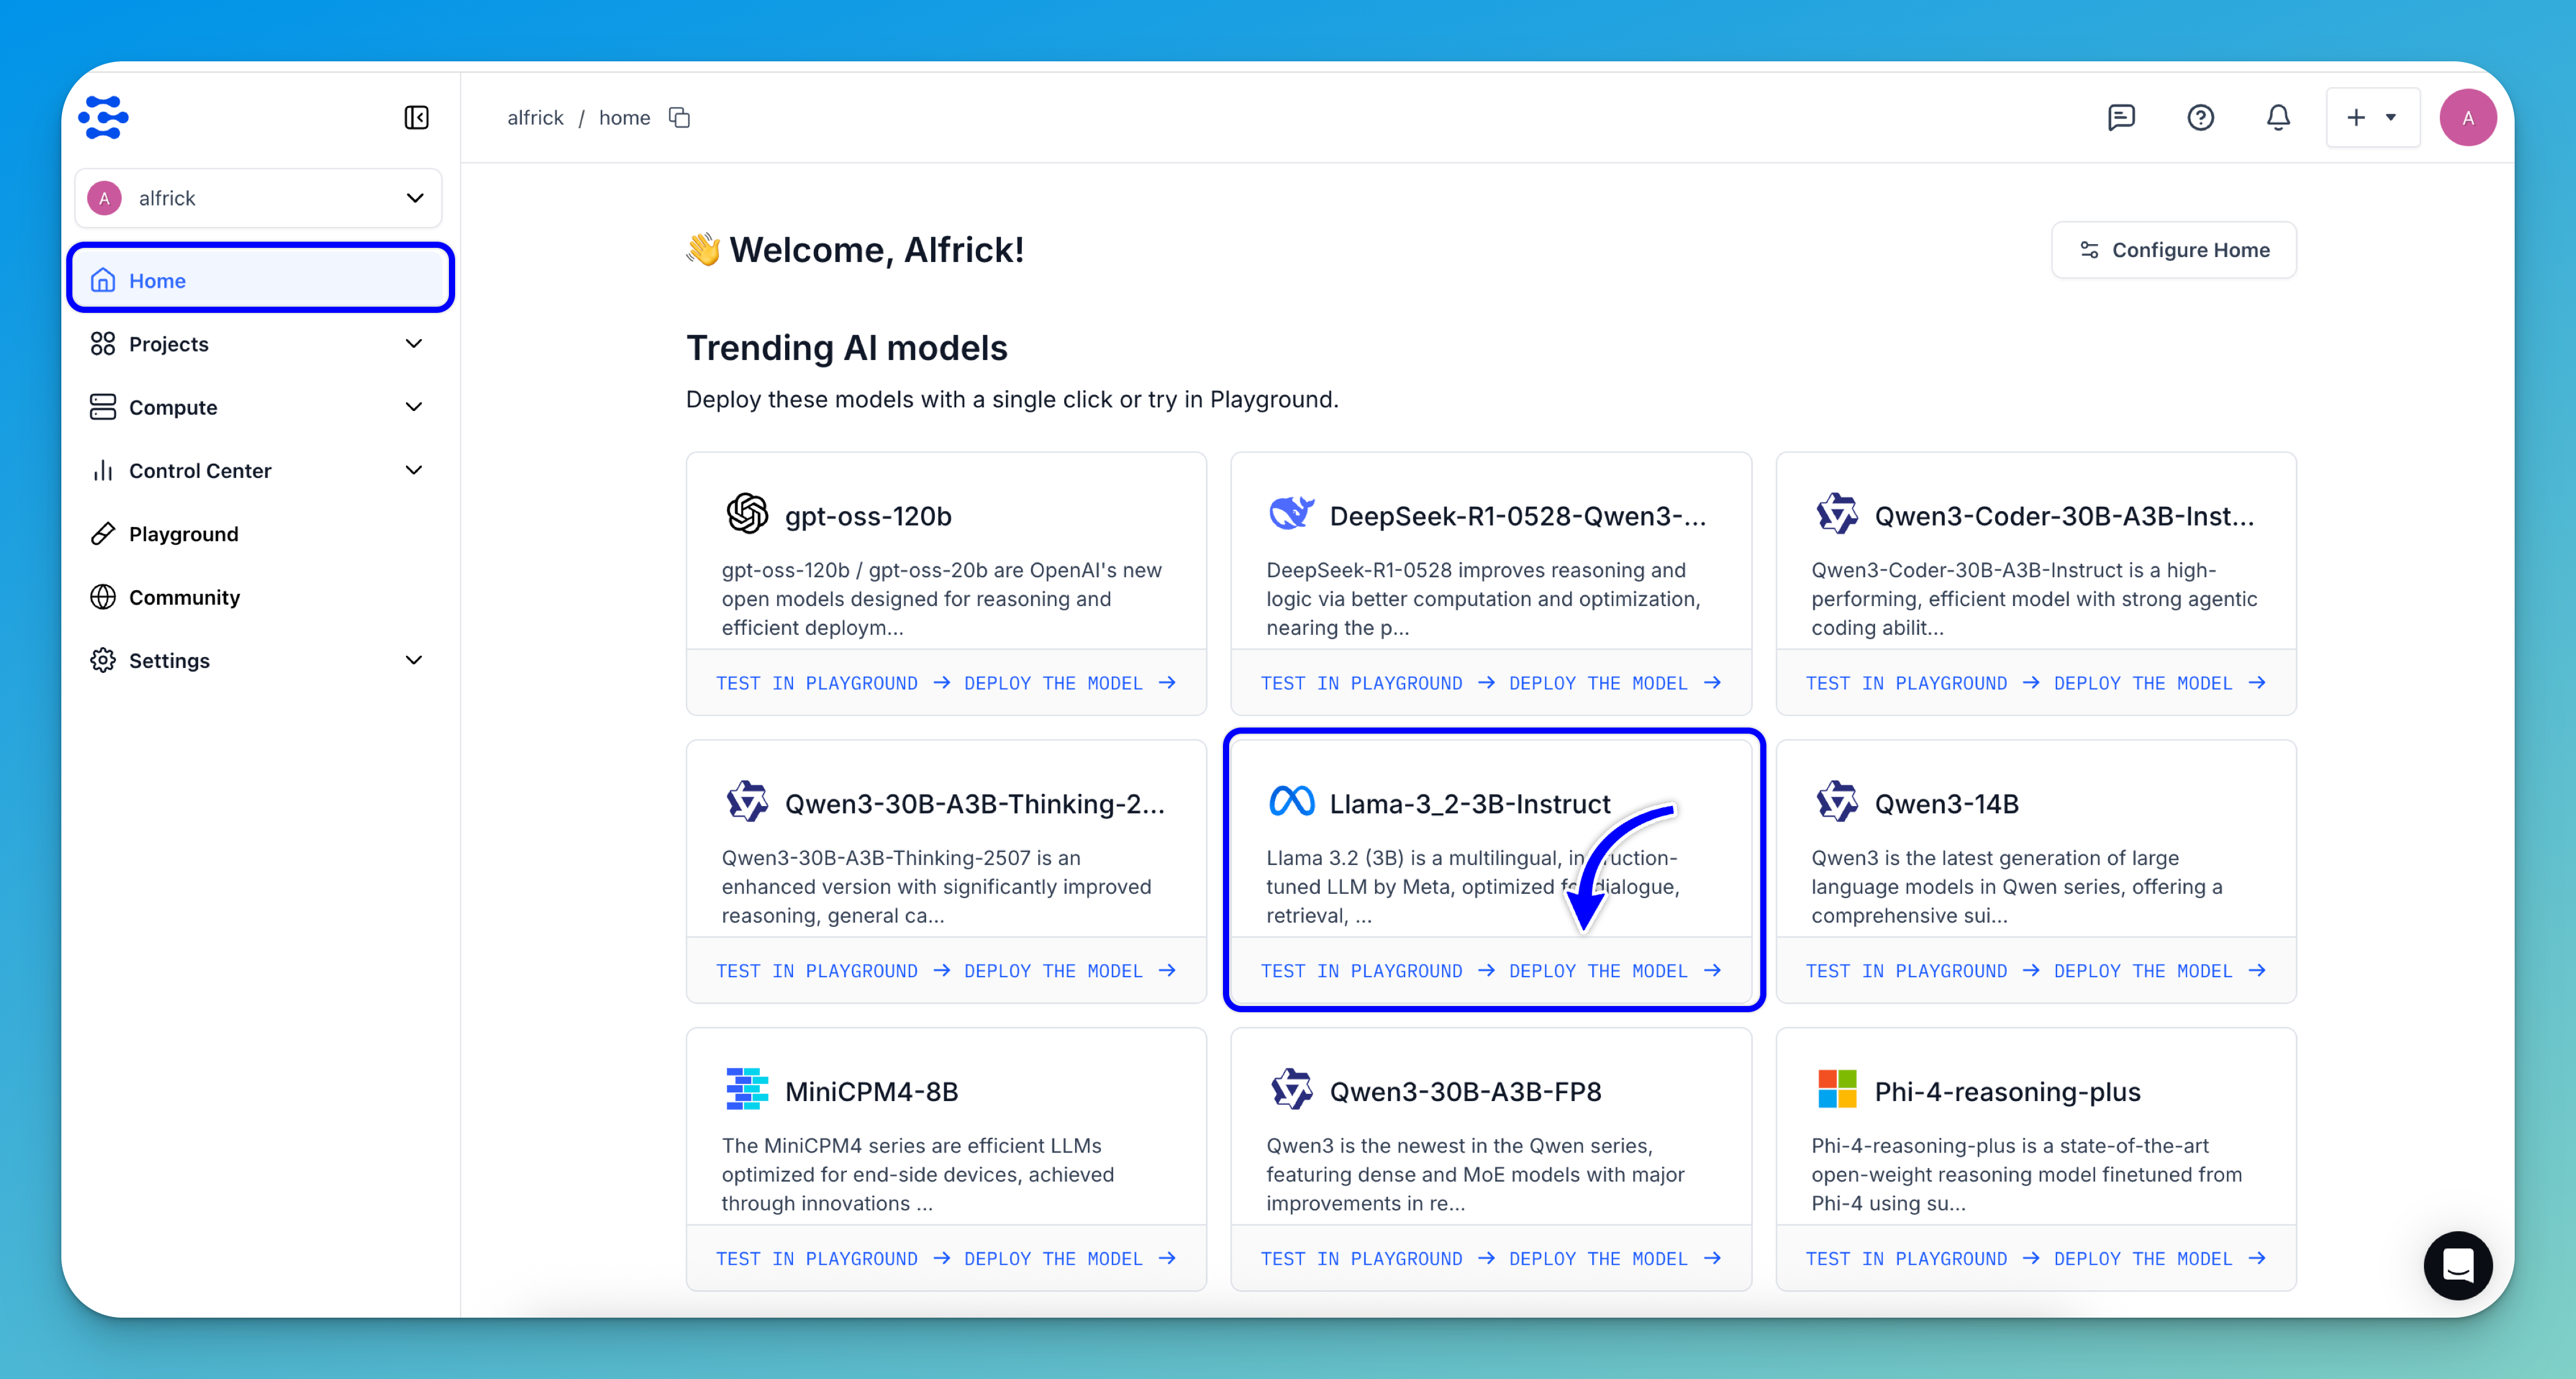Expand the Projects section chevron
Viewport: 2576px width, 1379px height.
[x=414, y=344]
